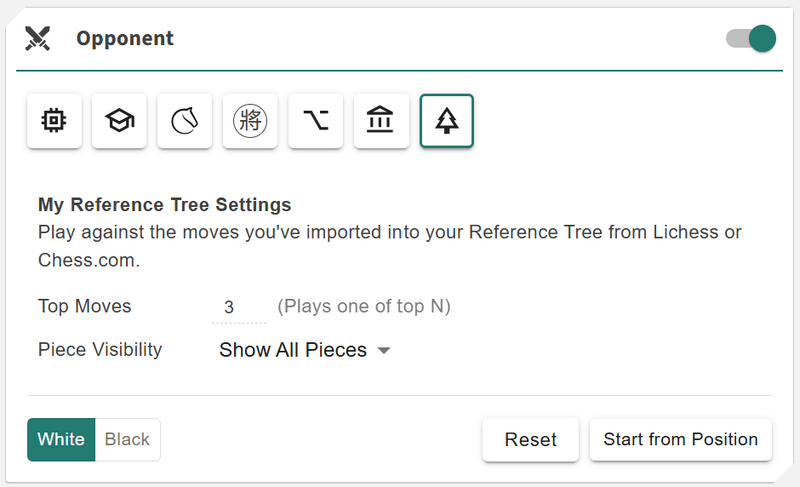Select the chip engine opponent icon
Image resolution: width=800 pixels, height=487 pixels.
[x=54, y=121]
